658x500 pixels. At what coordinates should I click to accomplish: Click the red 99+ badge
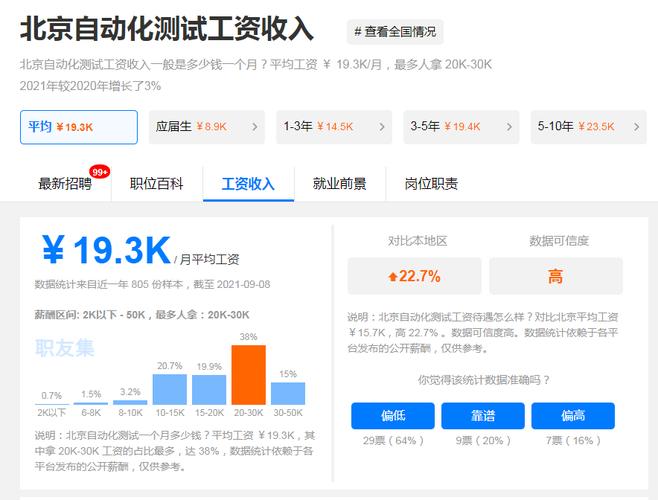[x=99, y=172]
